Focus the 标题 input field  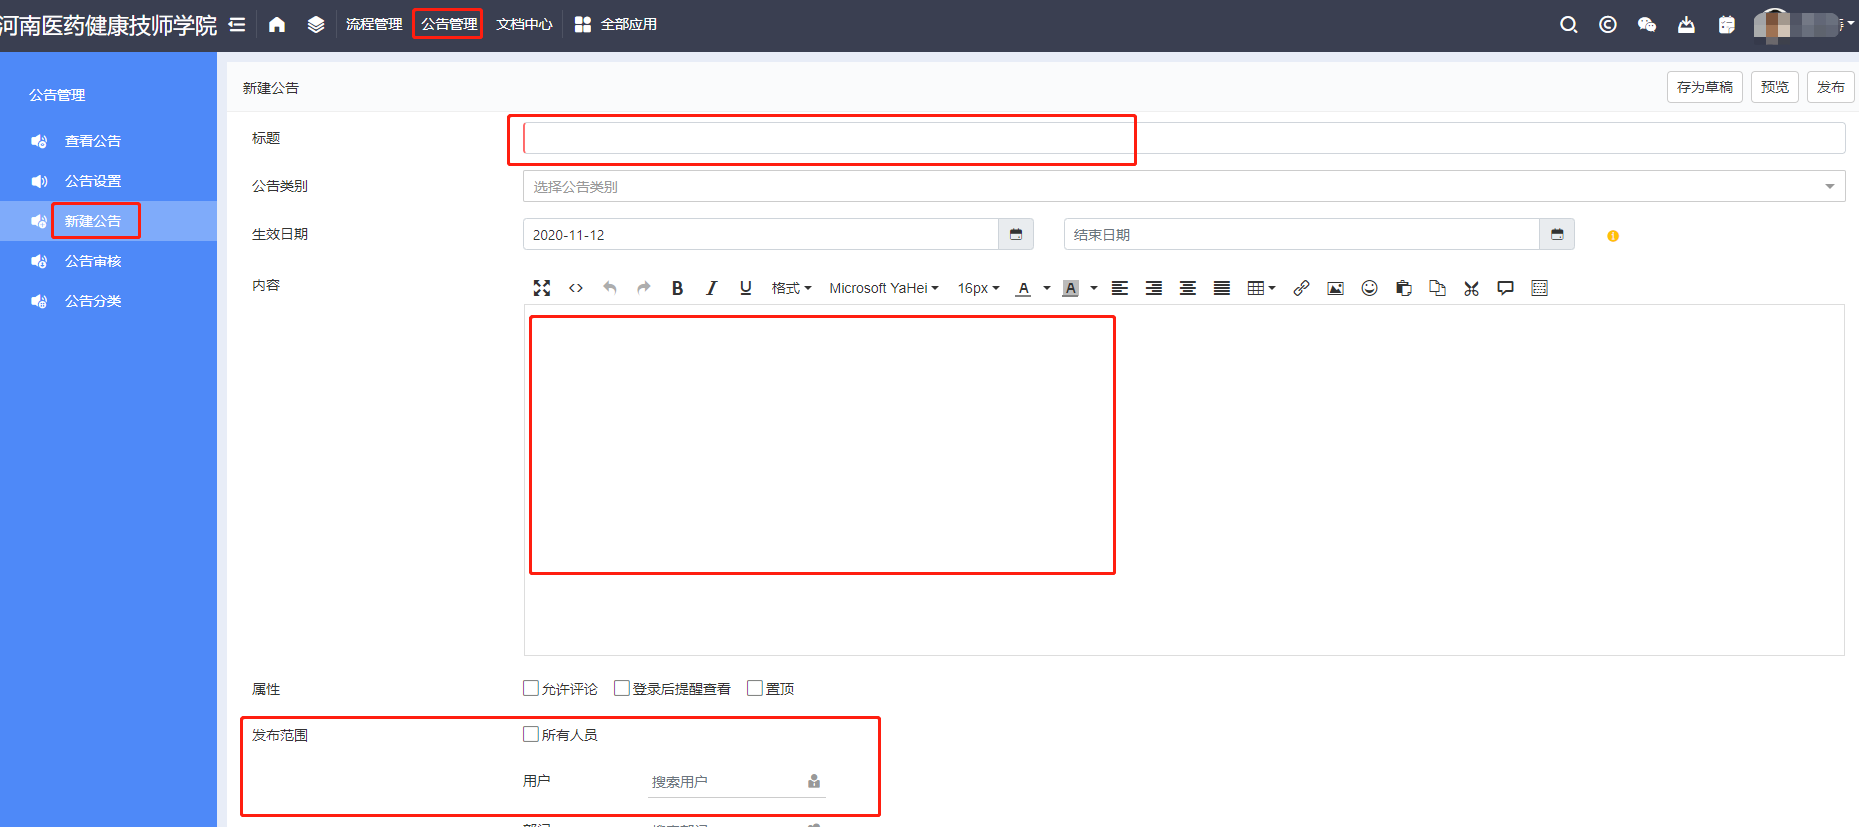click(x=1184, y=138)
